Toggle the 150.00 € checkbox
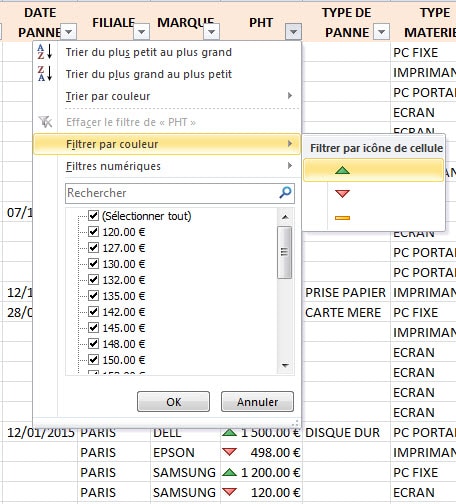456x504 pixels. tap(93, 360)
